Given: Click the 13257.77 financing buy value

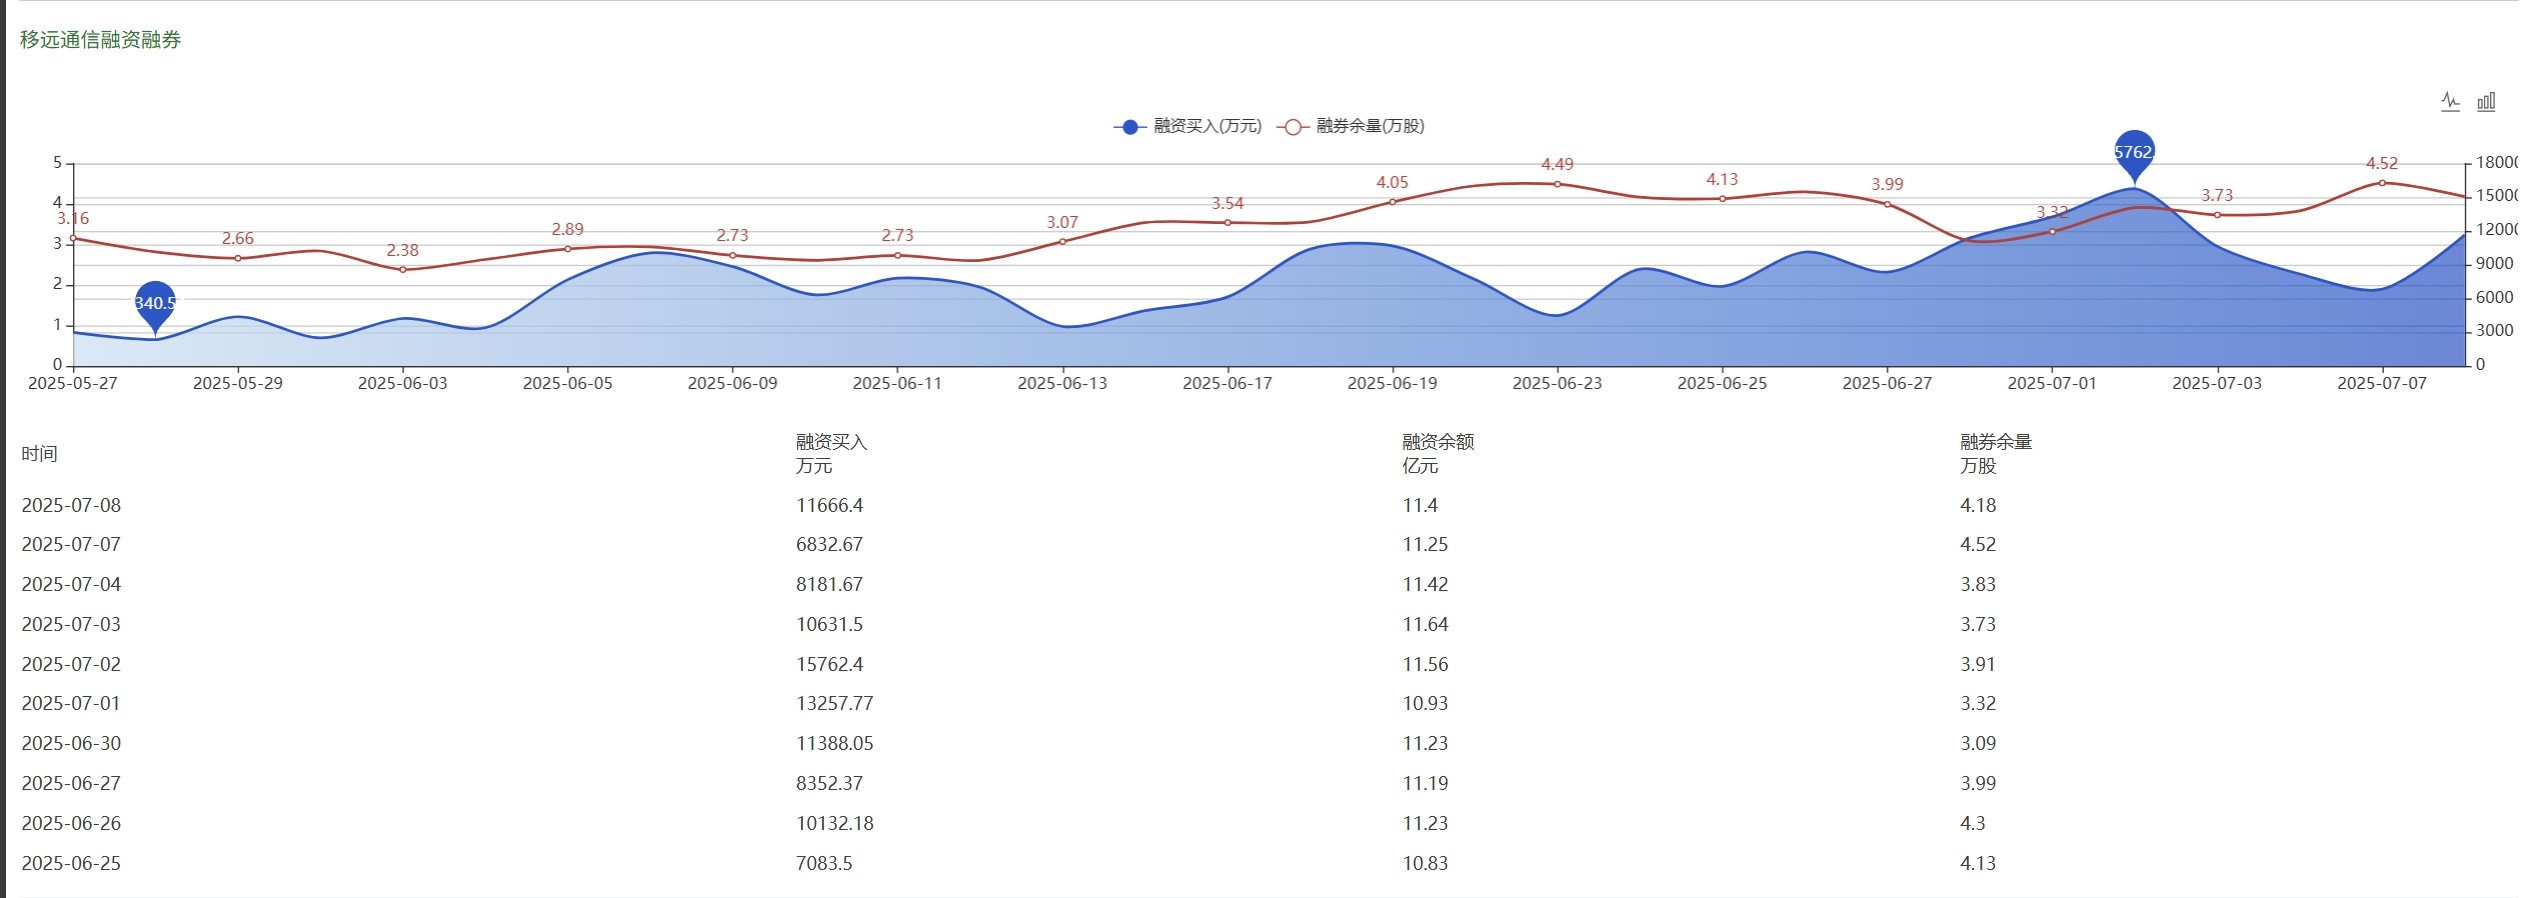Looking at the screenshot, I should [835, 704].
